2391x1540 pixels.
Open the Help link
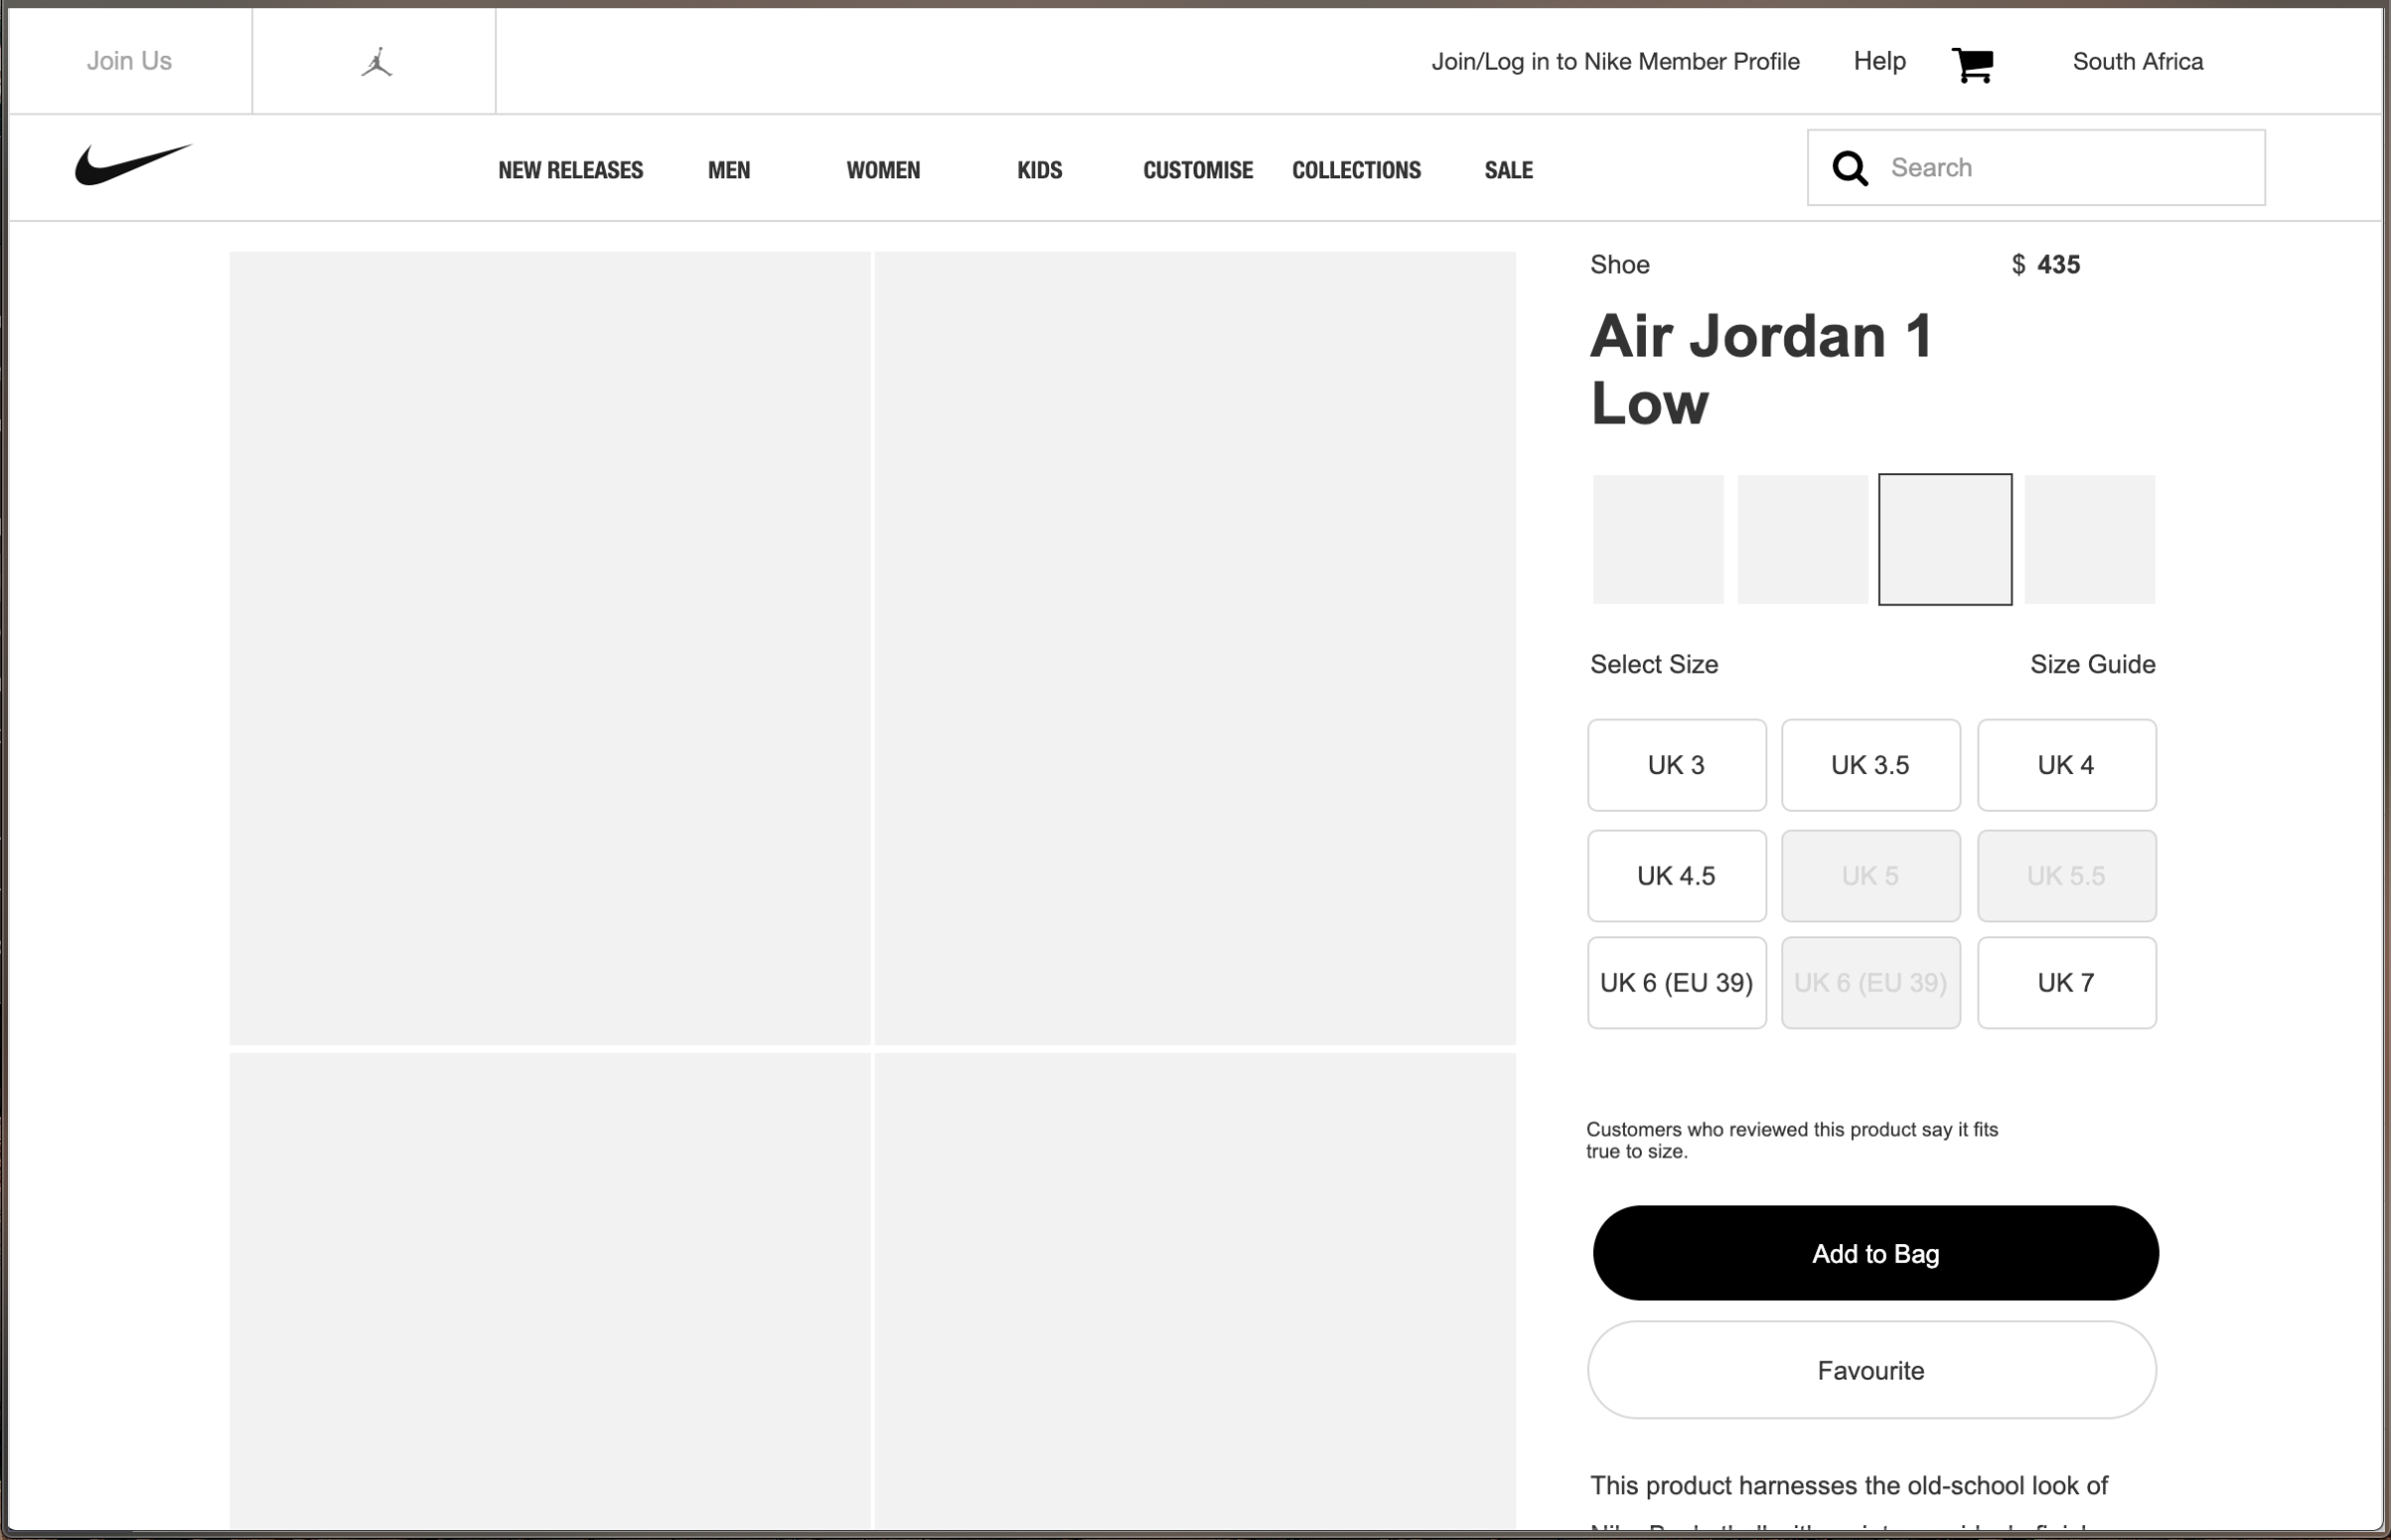(1879, 61)
